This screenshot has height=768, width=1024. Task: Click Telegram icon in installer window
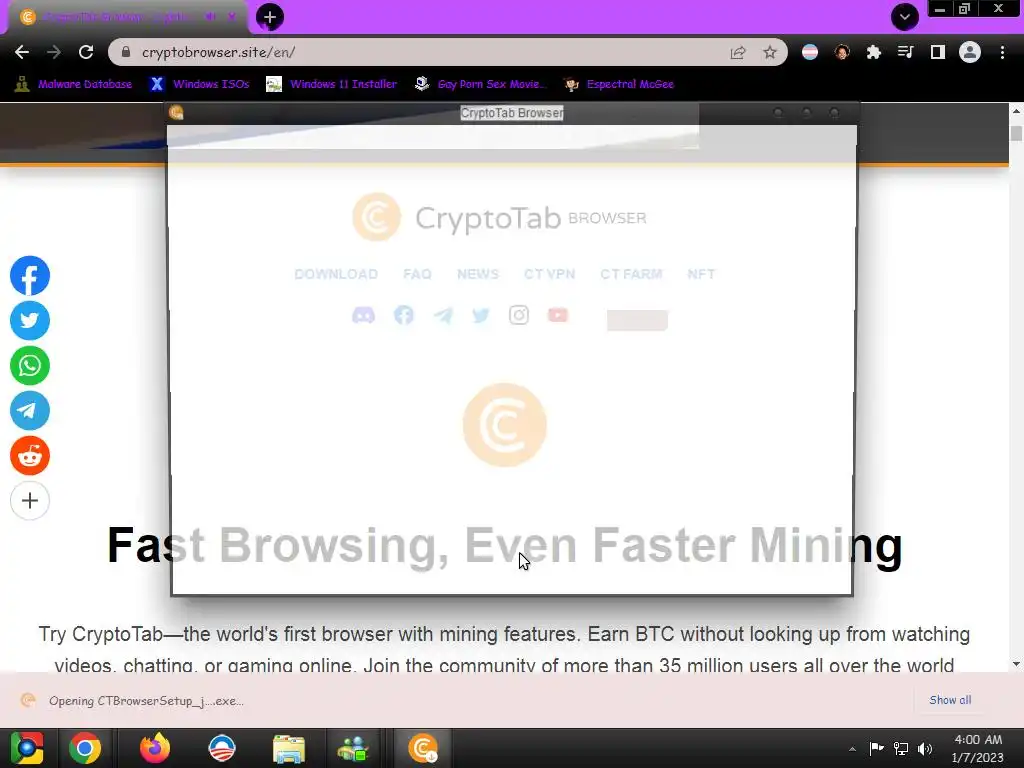coord(443,315)
